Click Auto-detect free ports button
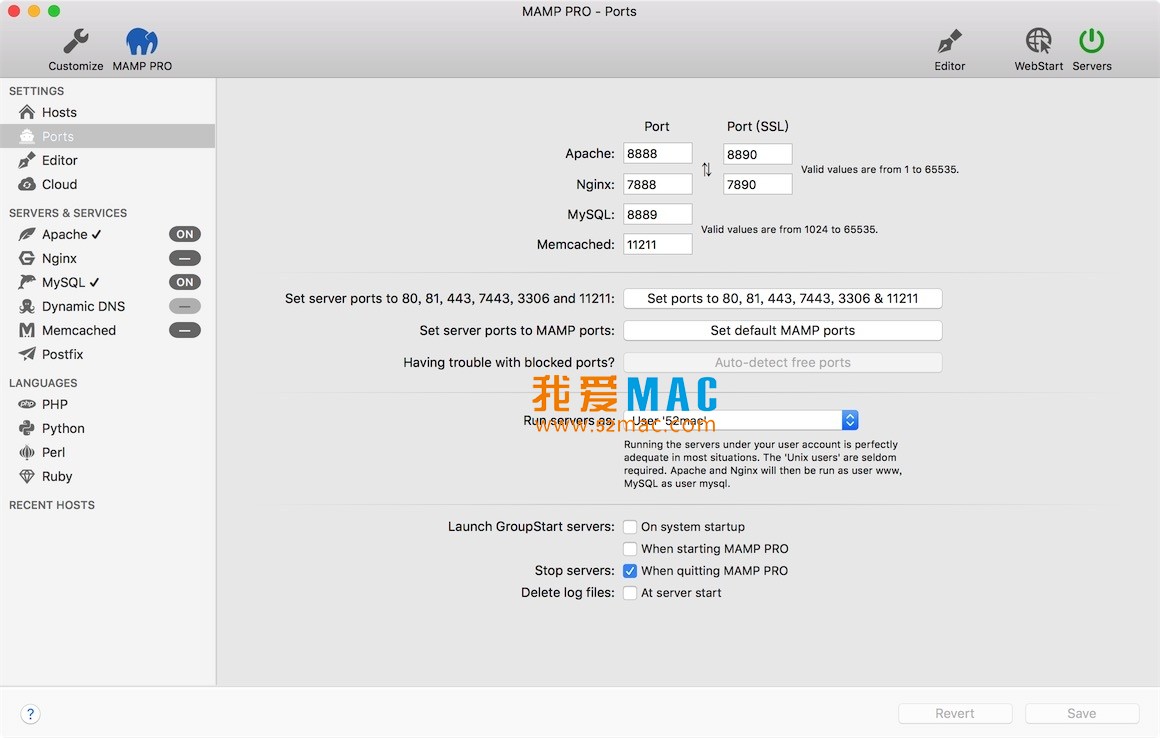Screen dimensions: 1160x738 [783, 362]
